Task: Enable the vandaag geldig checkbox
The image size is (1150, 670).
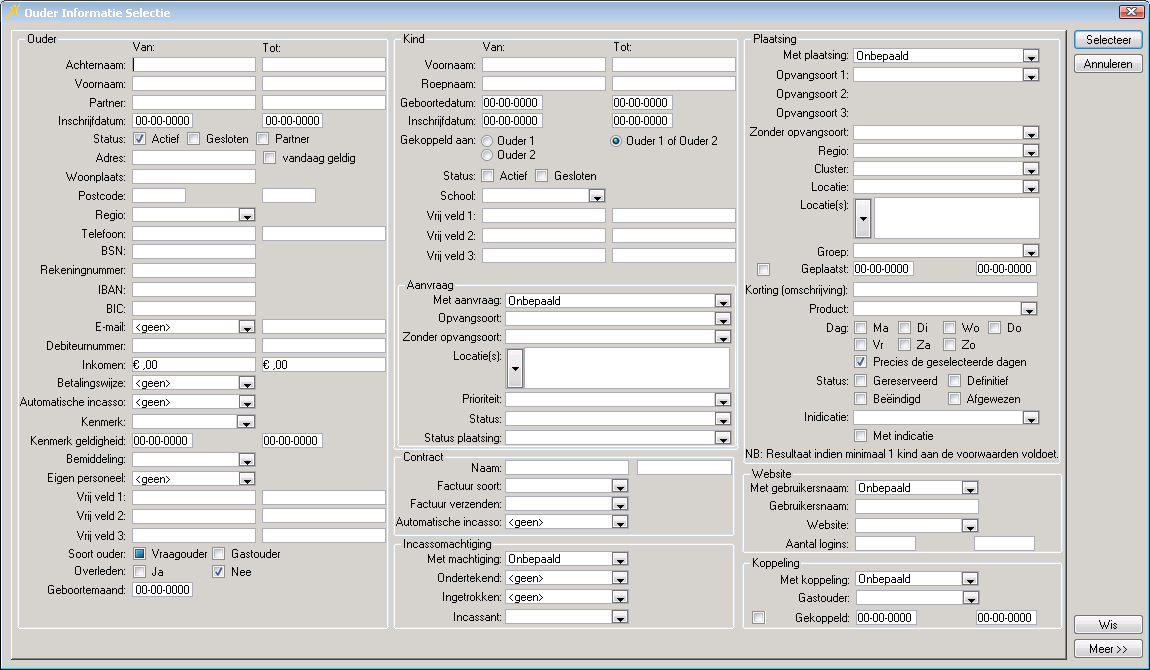Action: (269, 157)
